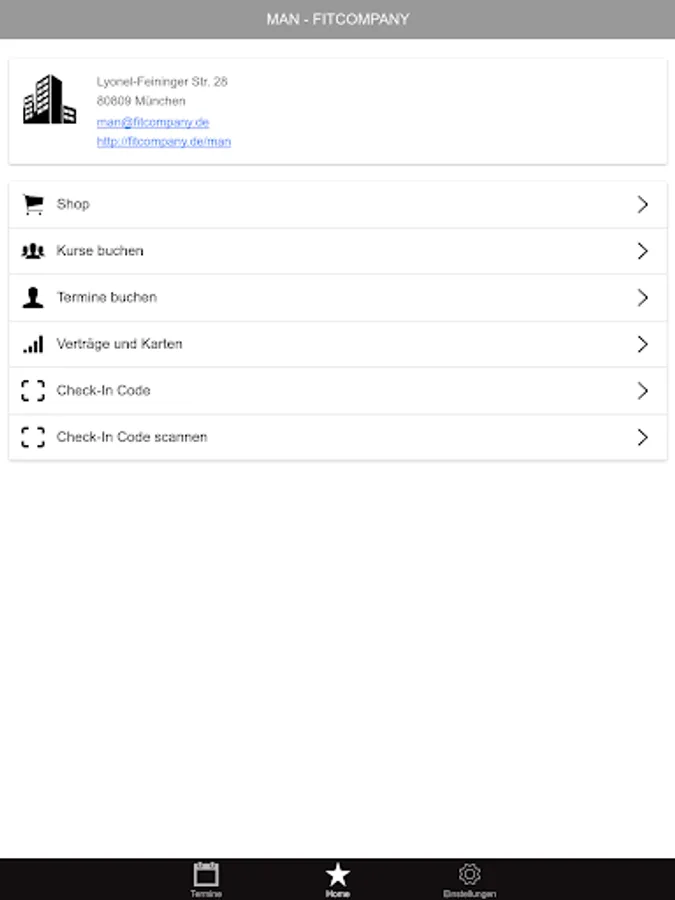This screenshot has width=675, height=900.
Task: Select the Check-In Code scannen label
Action: point(132,437)
